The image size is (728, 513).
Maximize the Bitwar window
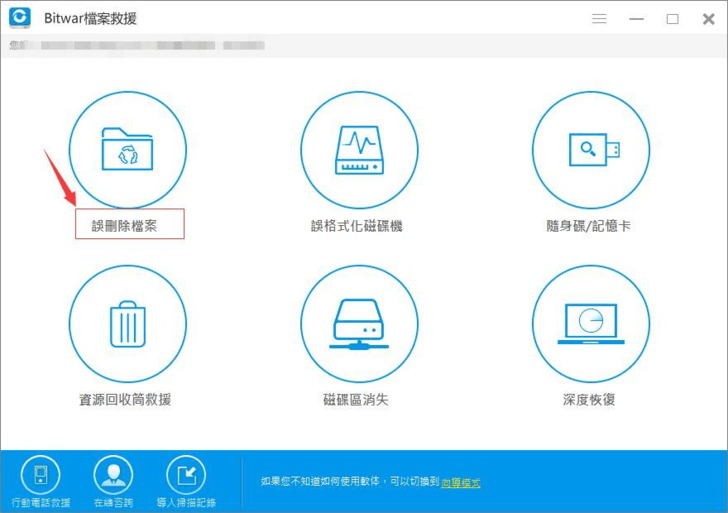point(672,19)
